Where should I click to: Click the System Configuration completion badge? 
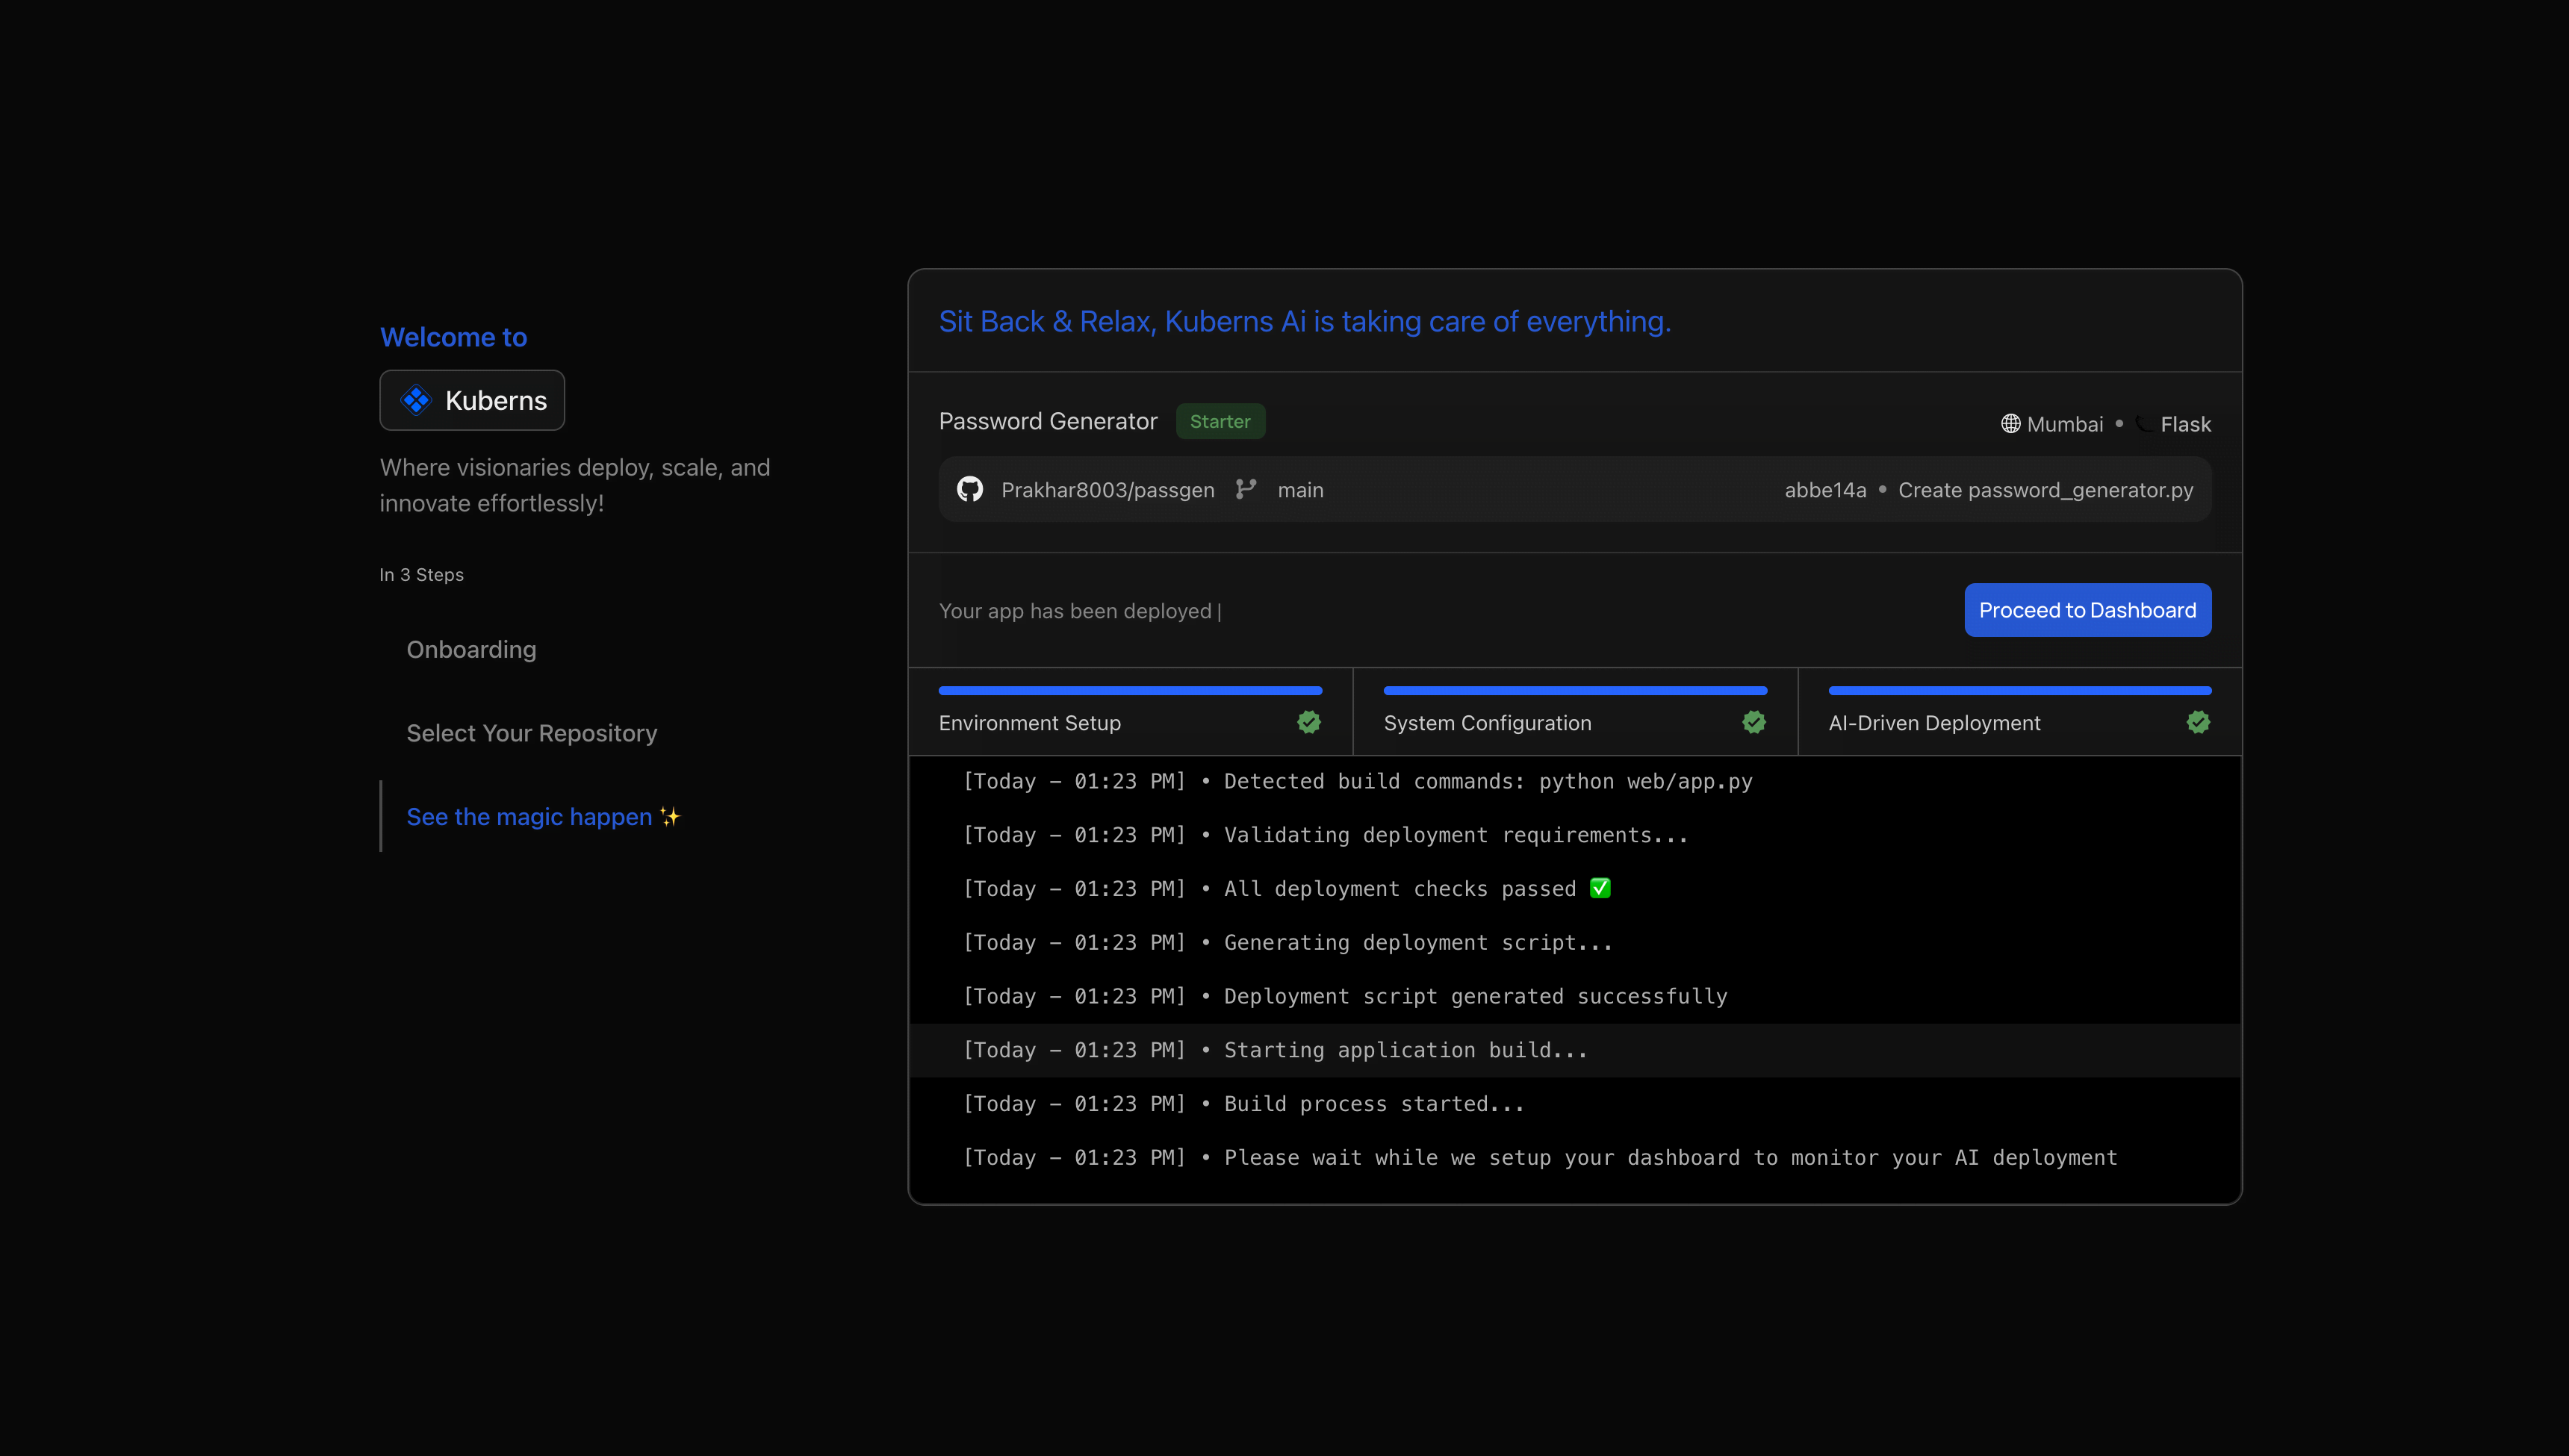tap(1753, 722)
